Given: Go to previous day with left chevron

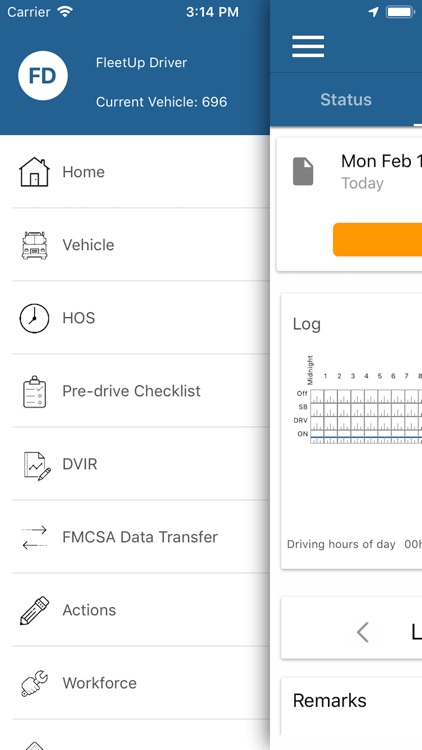Looking at the screenshot, I should click(363, 632).
